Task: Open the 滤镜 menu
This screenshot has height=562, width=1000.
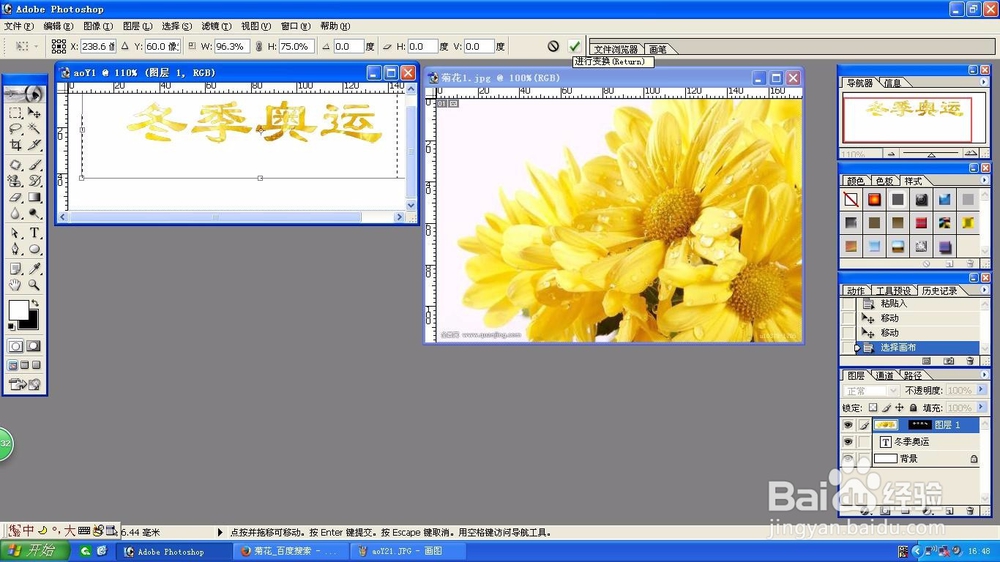Action: coord(216,26)
